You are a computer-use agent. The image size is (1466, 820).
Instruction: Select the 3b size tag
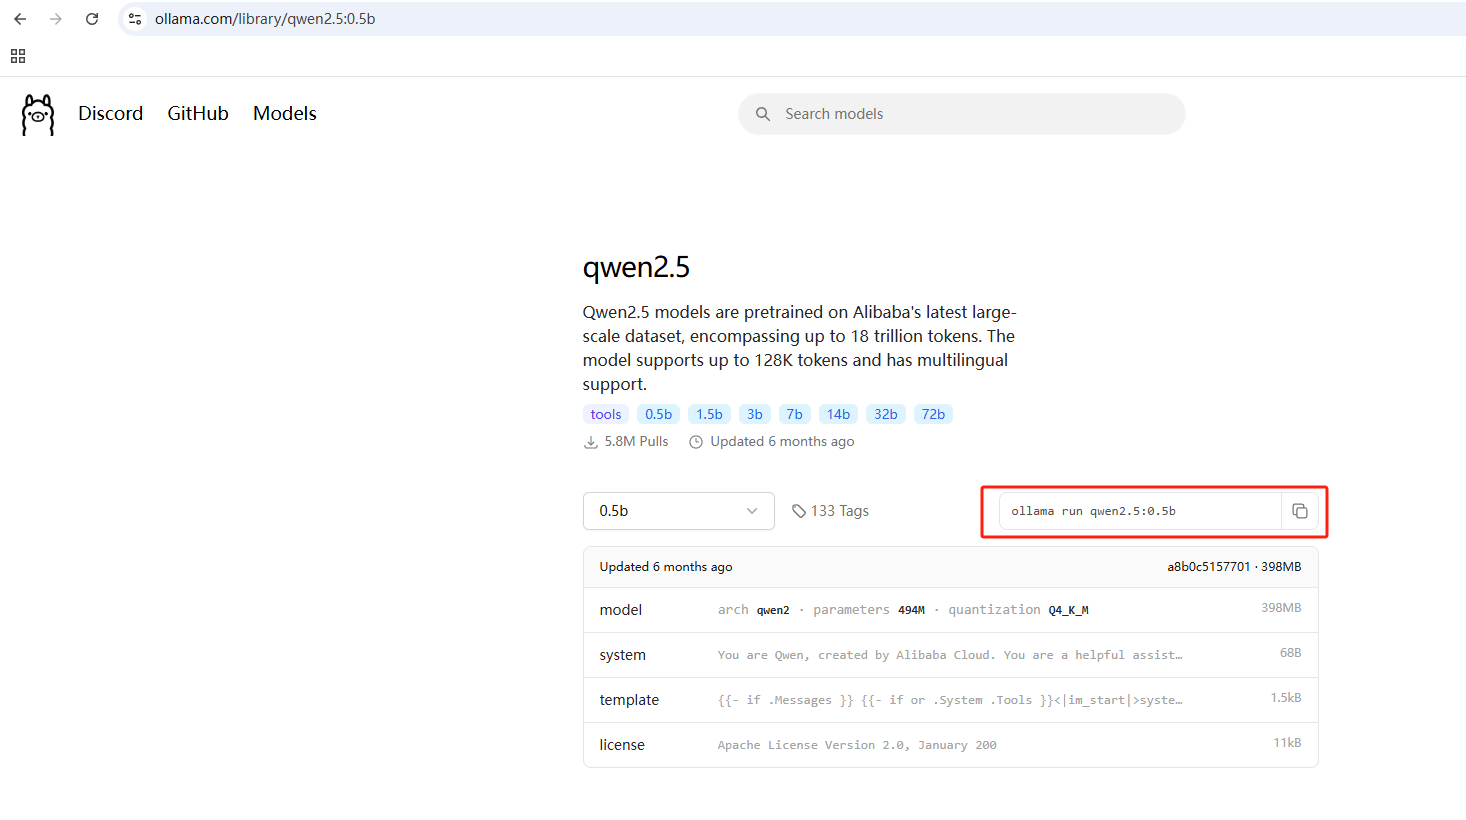click(x=755, y=414)
